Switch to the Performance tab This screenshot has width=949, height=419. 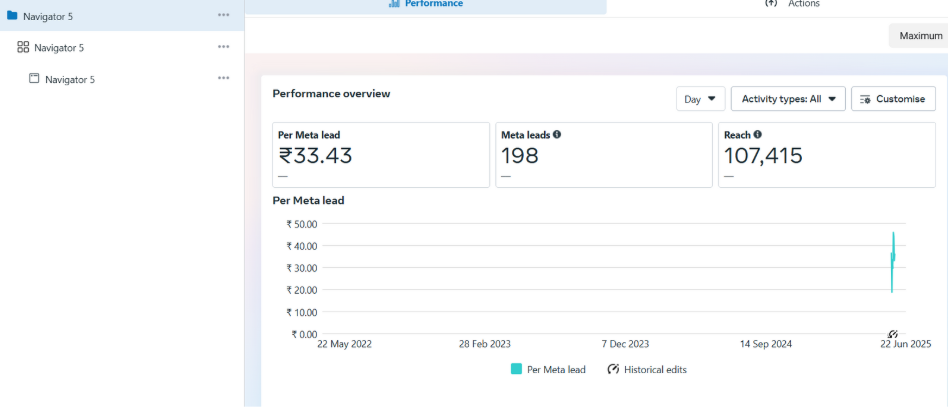click(x=426, y=4)
